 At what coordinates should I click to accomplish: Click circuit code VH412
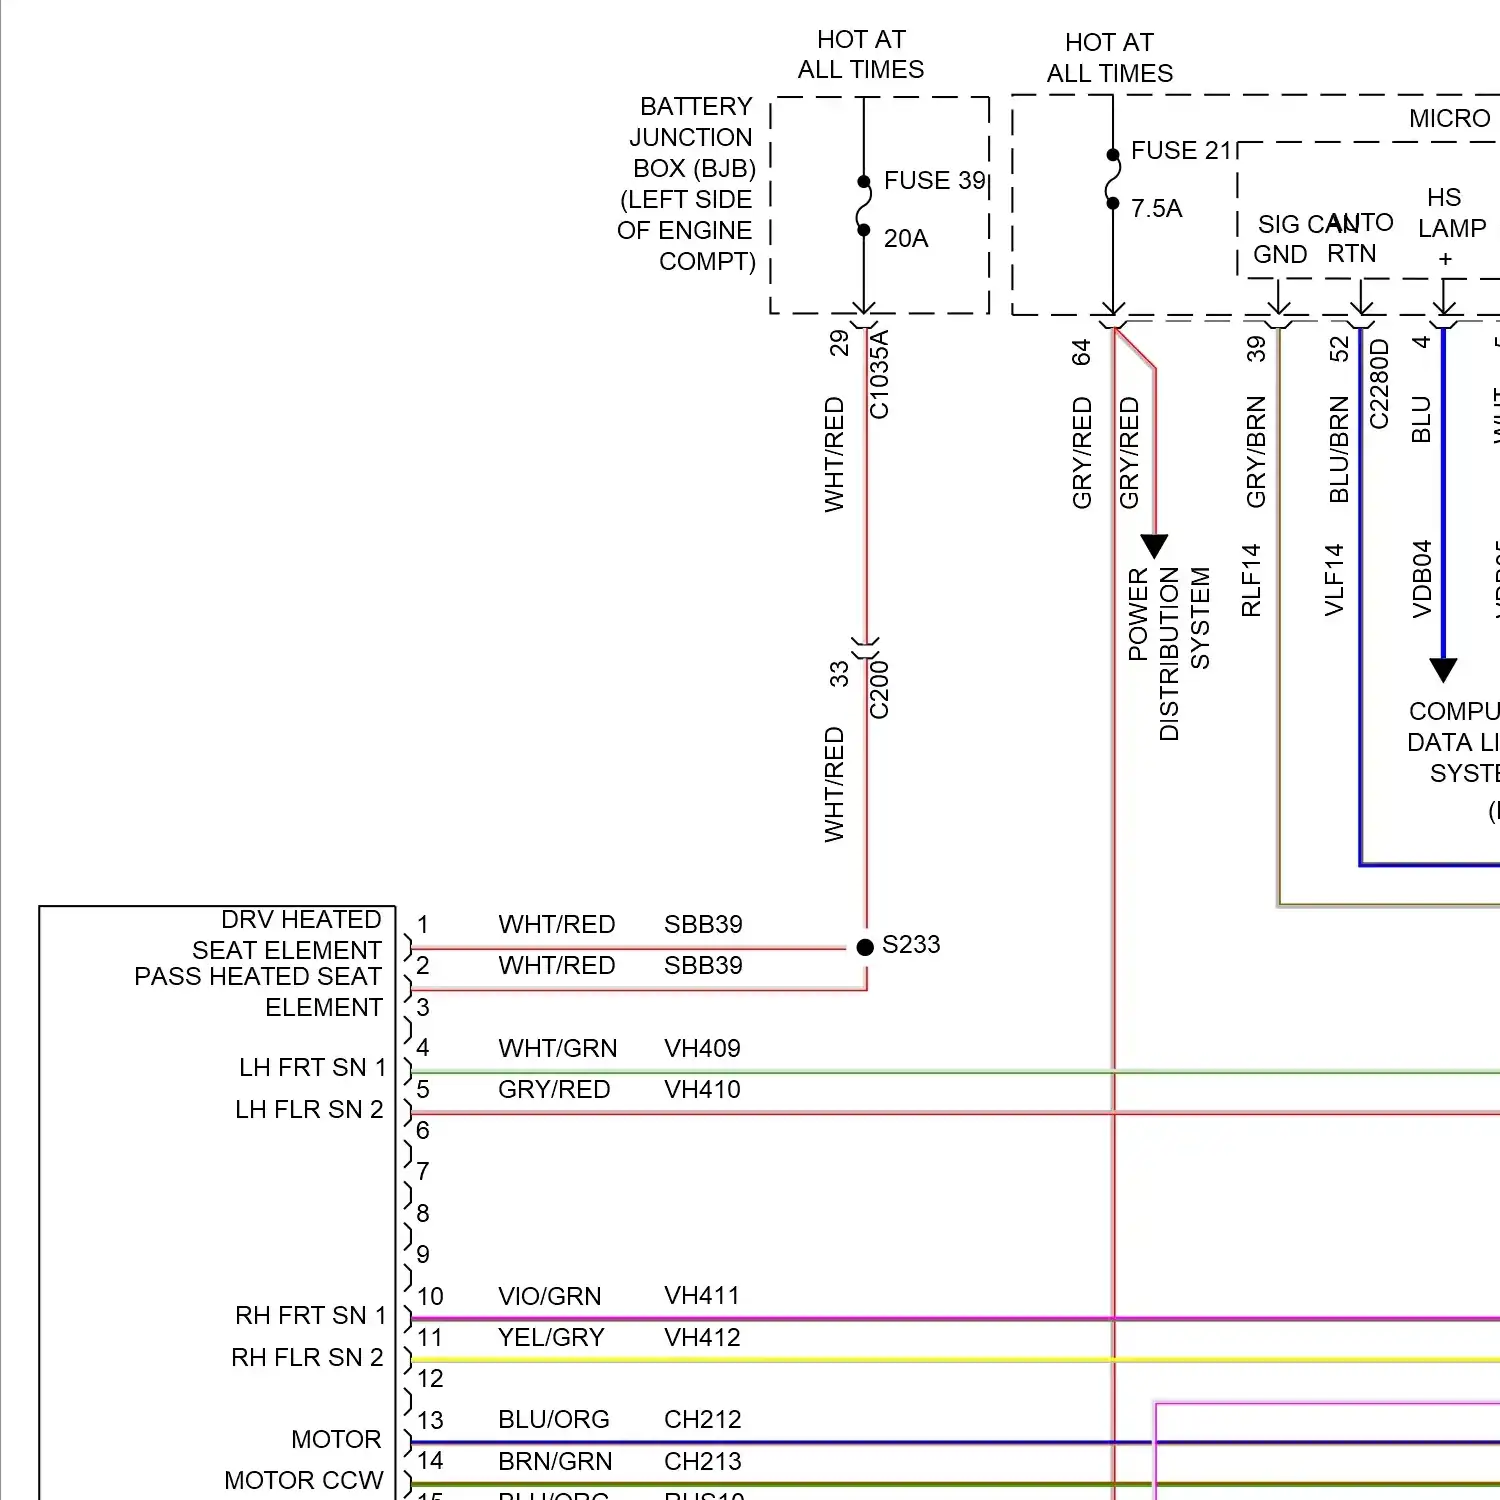(702, 1338)
